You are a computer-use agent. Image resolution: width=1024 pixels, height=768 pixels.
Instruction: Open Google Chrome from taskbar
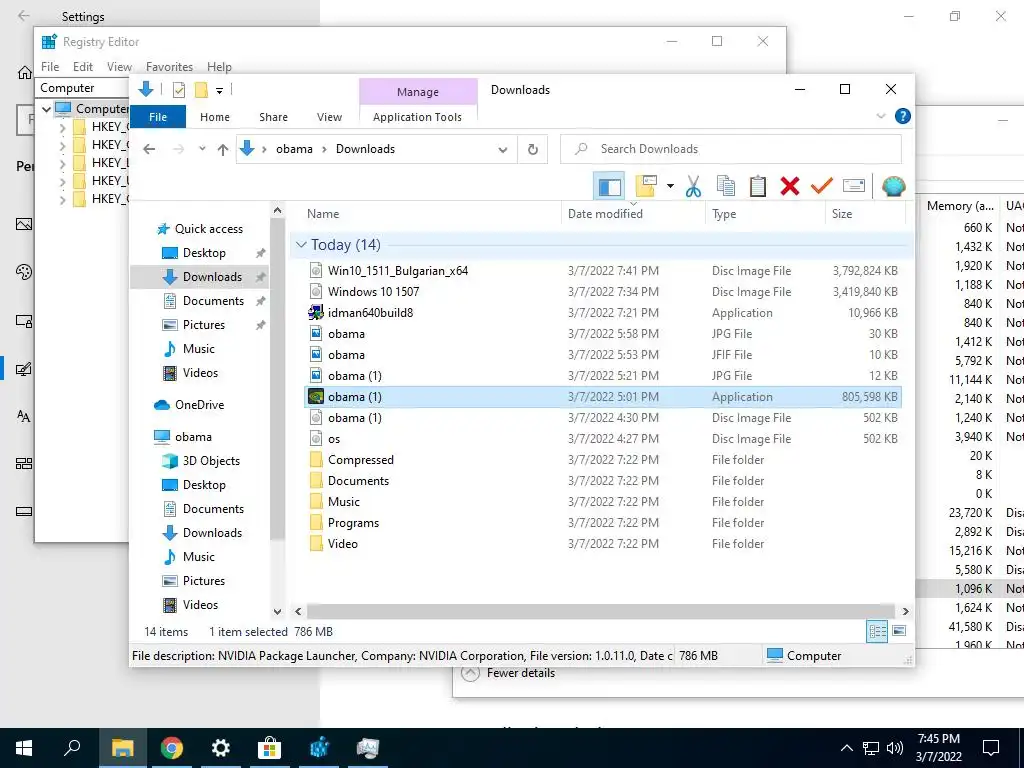[172, 748]
